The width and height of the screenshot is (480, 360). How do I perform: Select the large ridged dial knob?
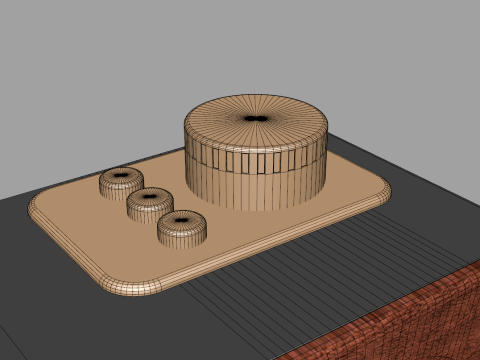click(x=256, y=153)
